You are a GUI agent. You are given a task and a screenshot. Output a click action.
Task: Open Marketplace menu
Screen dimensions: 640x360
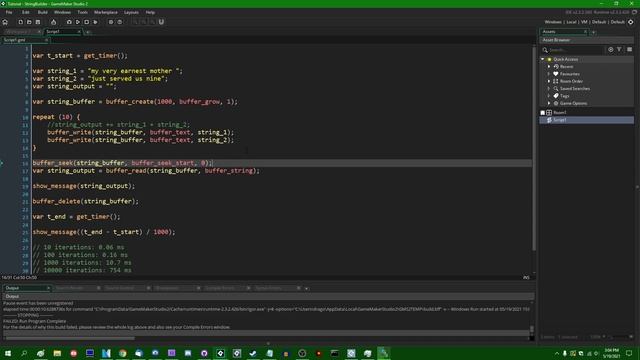click(x=106, y=12)
